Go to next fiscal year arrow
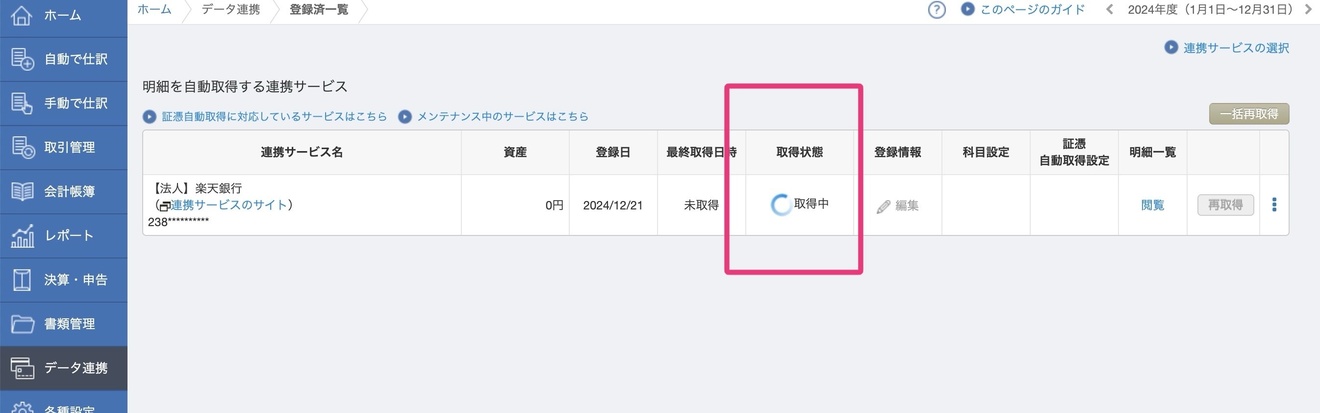 (1308, 10)
